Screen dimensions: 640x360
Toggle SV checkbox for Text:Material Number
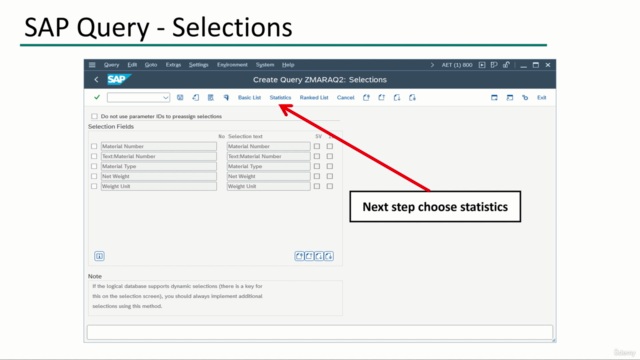317,156
